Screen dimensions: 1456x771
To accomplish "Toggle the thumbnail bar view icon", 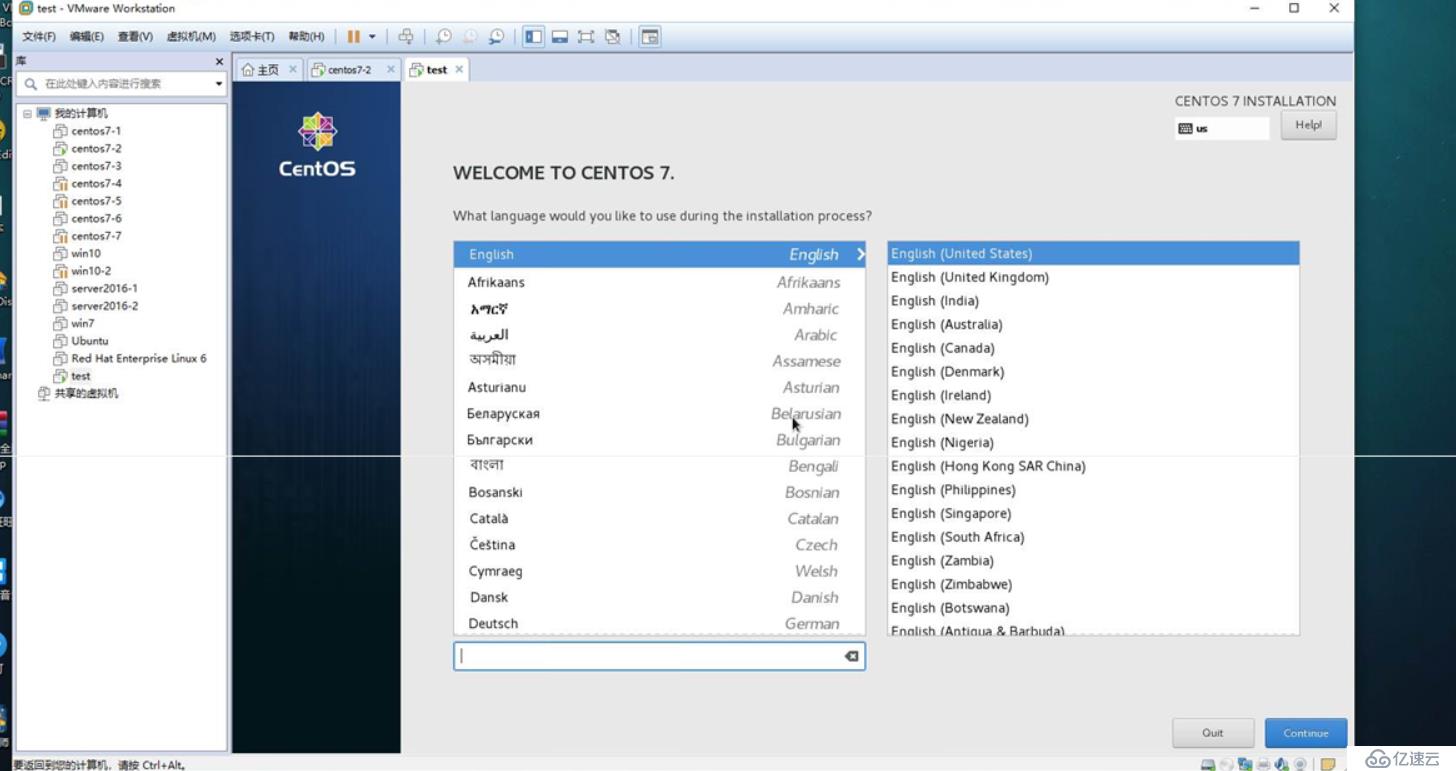I will 560,37.
